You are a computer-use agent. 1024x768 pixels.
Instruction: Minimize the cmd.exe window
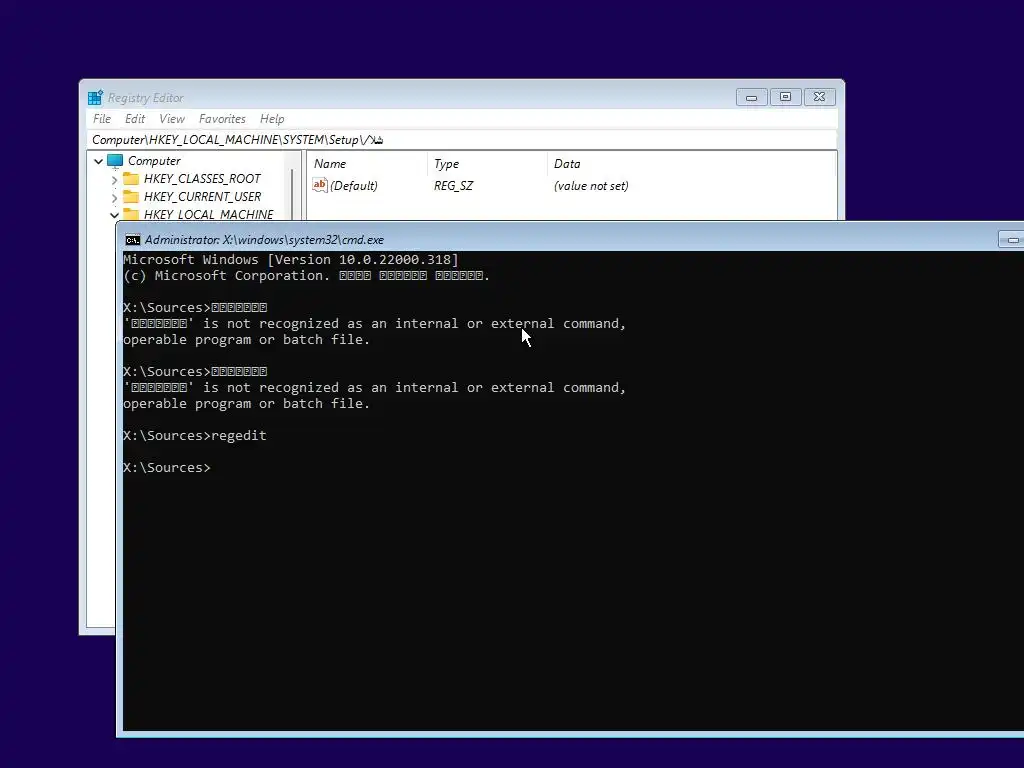click(x=1012, y=240)
